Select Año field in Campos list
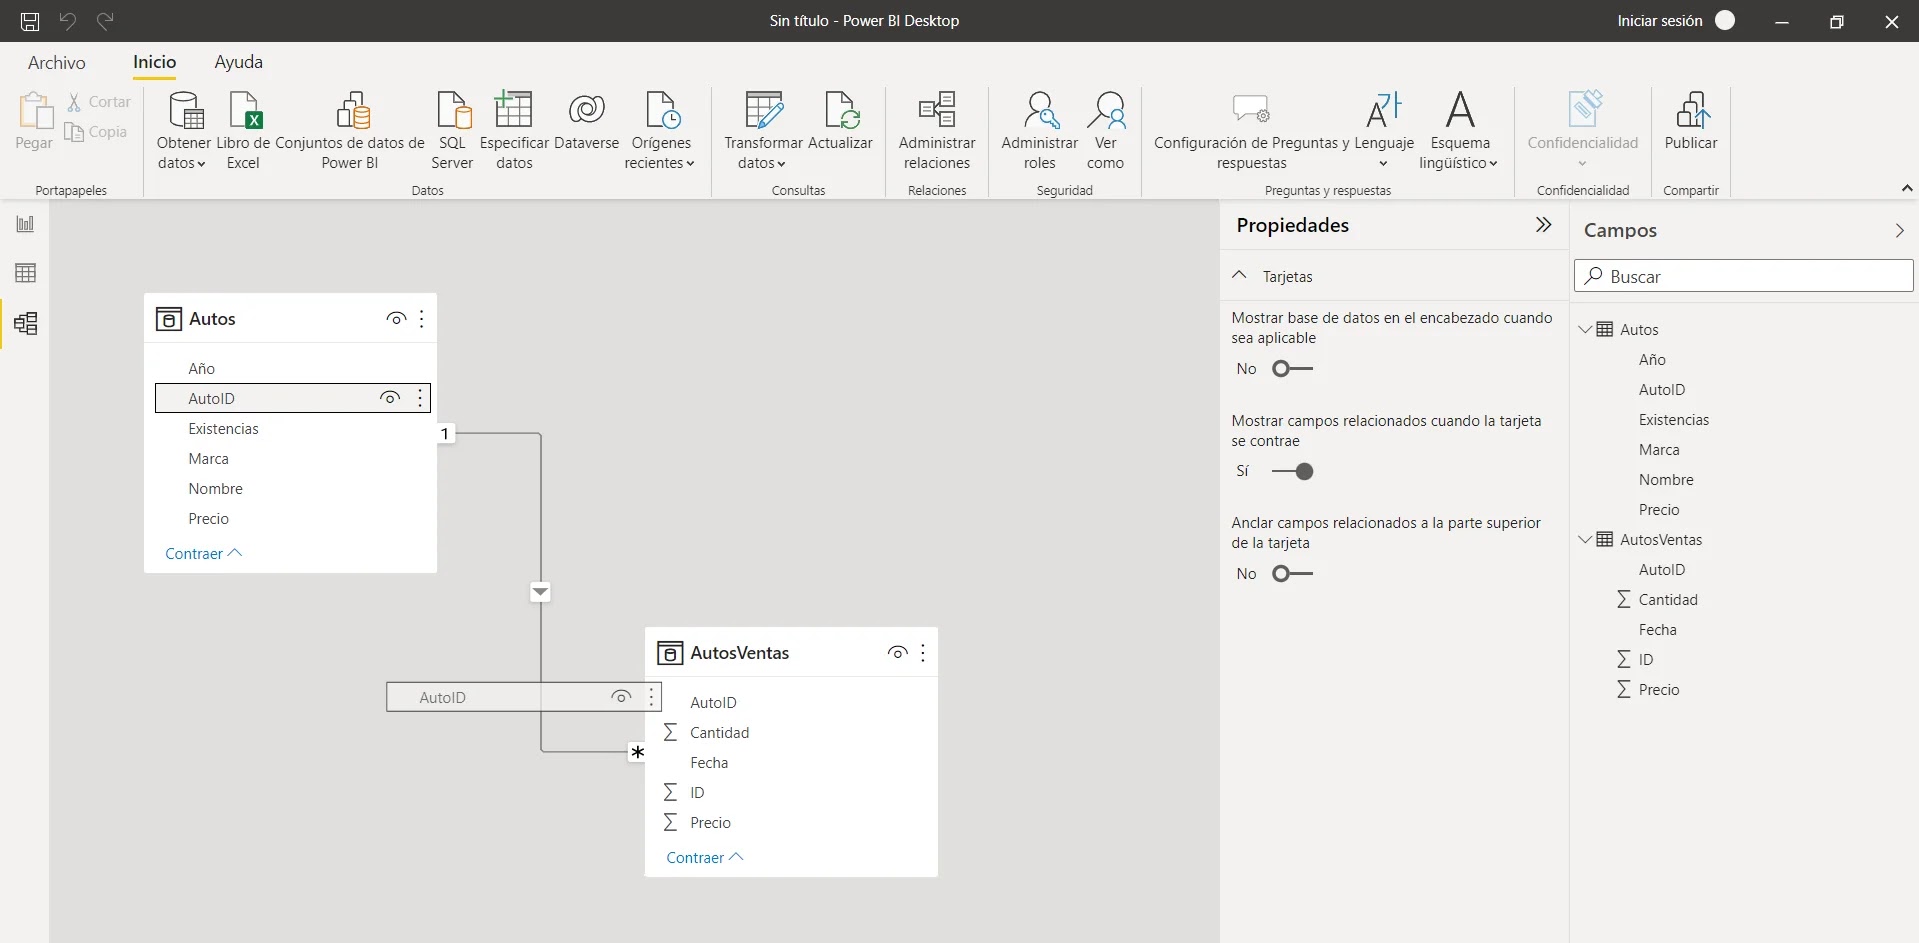Image resolution: width=1919 pixels, height=943 pixels. tap(1652, 360)
